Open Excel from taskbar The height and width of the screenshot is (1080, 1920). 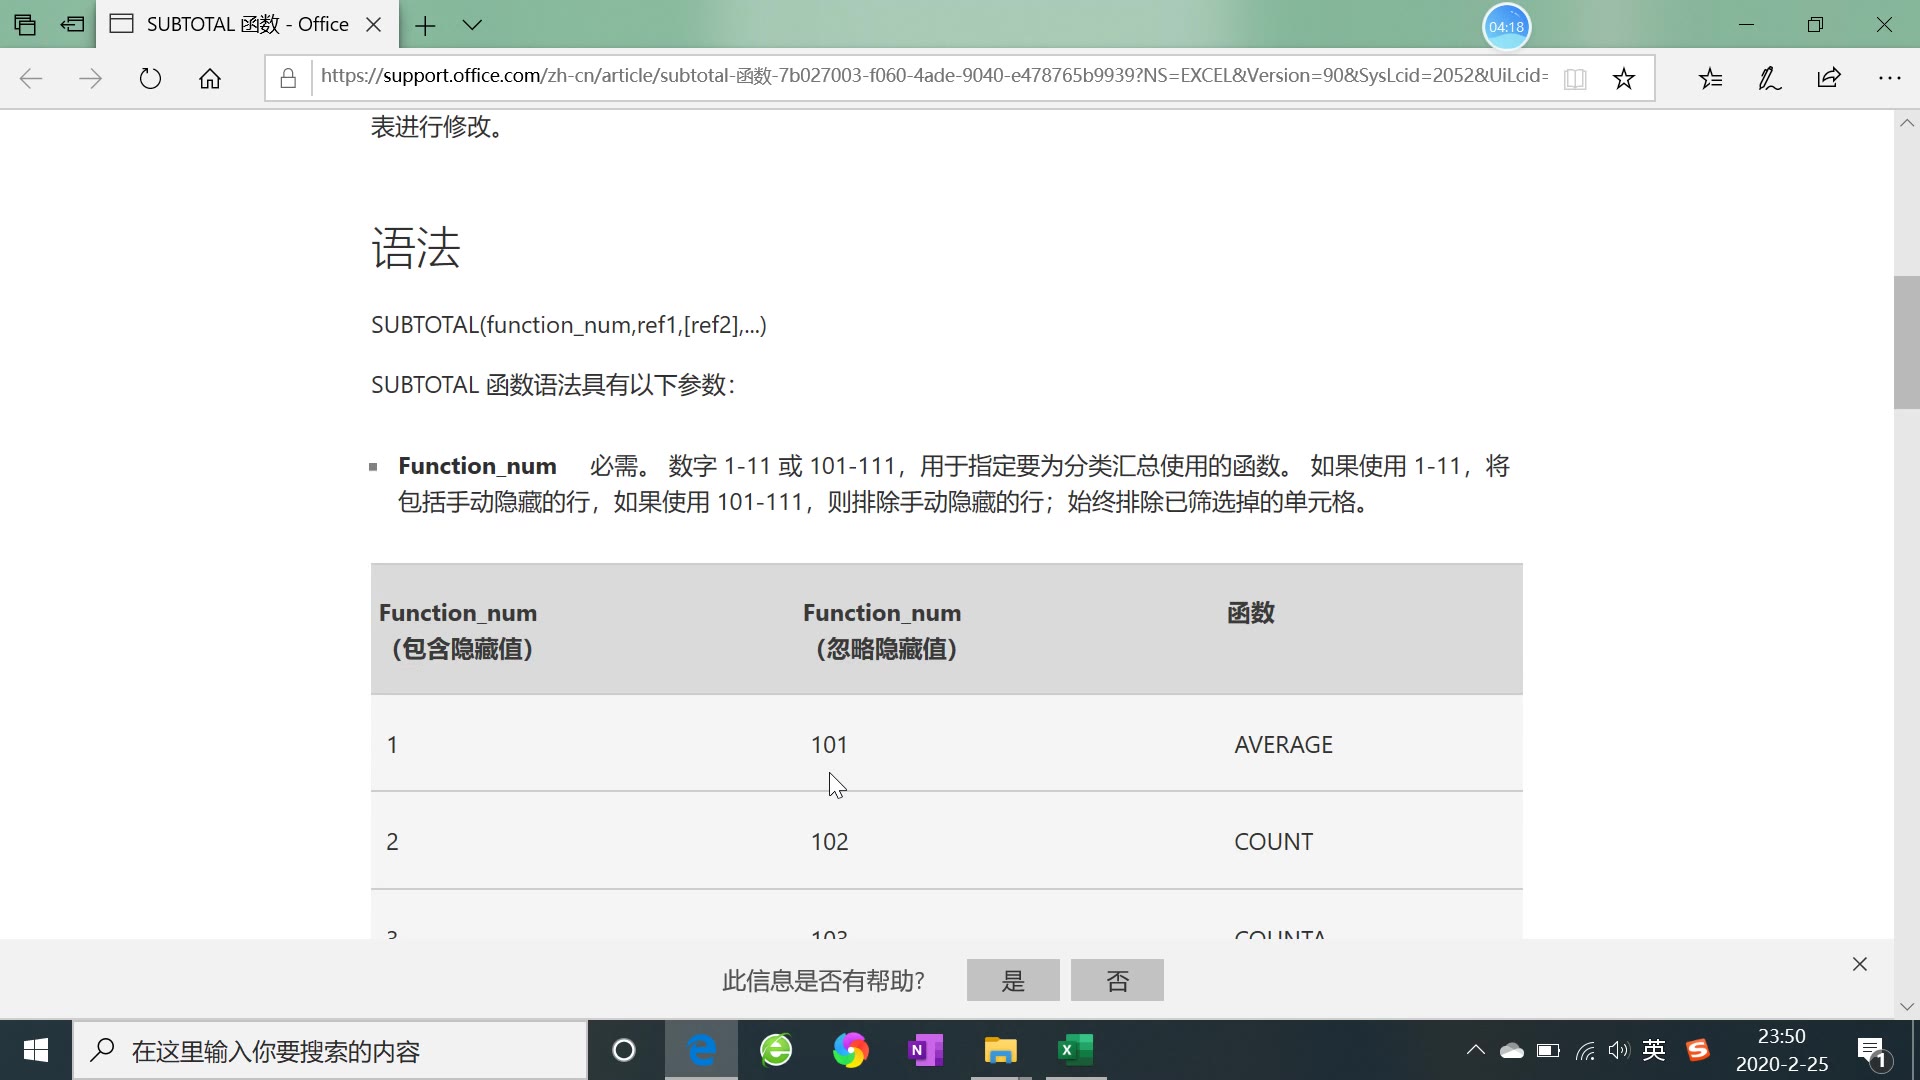(1076, 1050)
